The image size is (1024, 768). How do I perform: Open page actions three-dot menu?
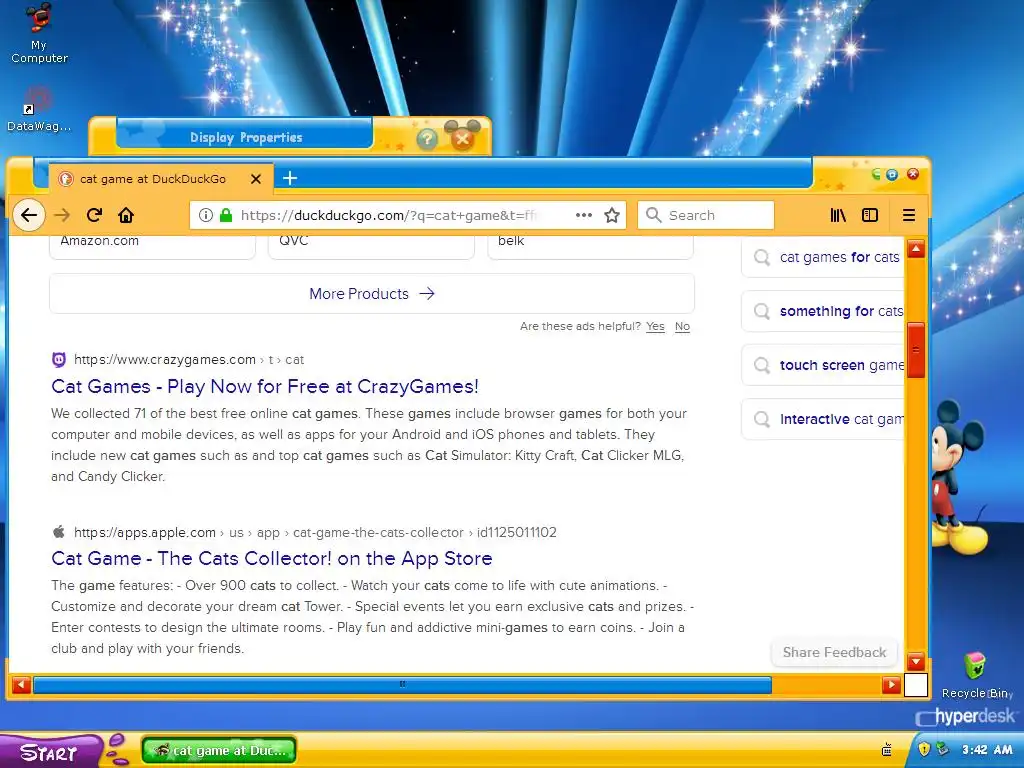[x=584, y=215]
